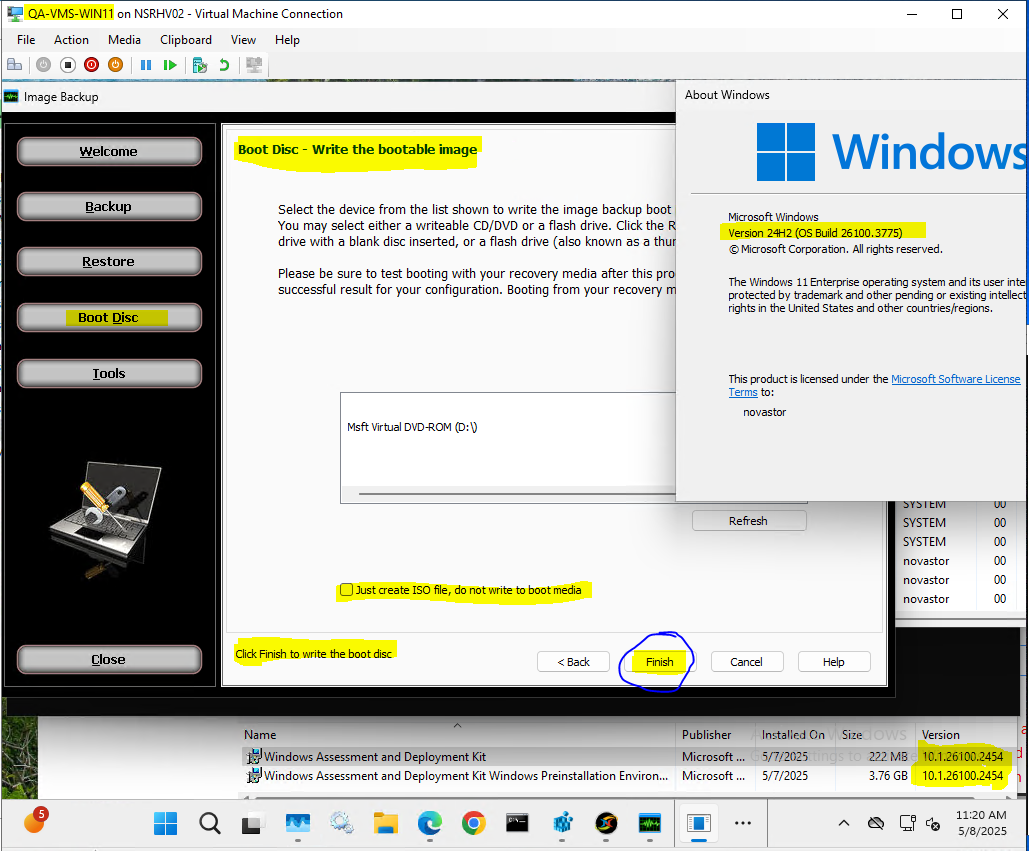
Task: Open the Backup section in the sidebar
Action: (109, 207)
